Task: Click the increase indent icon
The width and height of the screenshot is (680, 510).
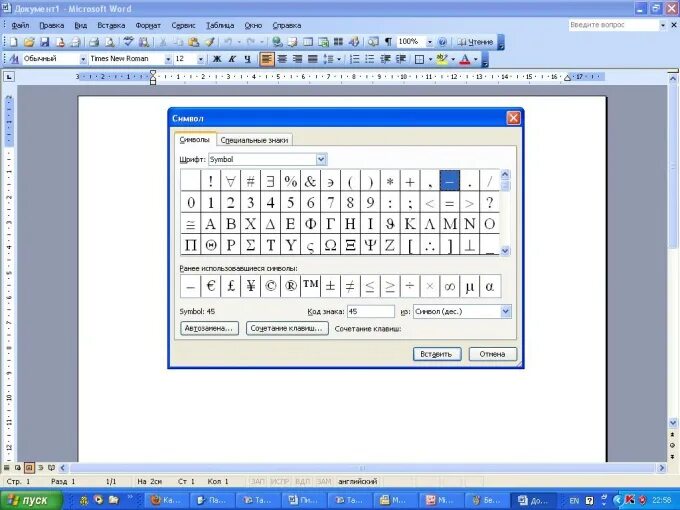Action: point(401,59)
